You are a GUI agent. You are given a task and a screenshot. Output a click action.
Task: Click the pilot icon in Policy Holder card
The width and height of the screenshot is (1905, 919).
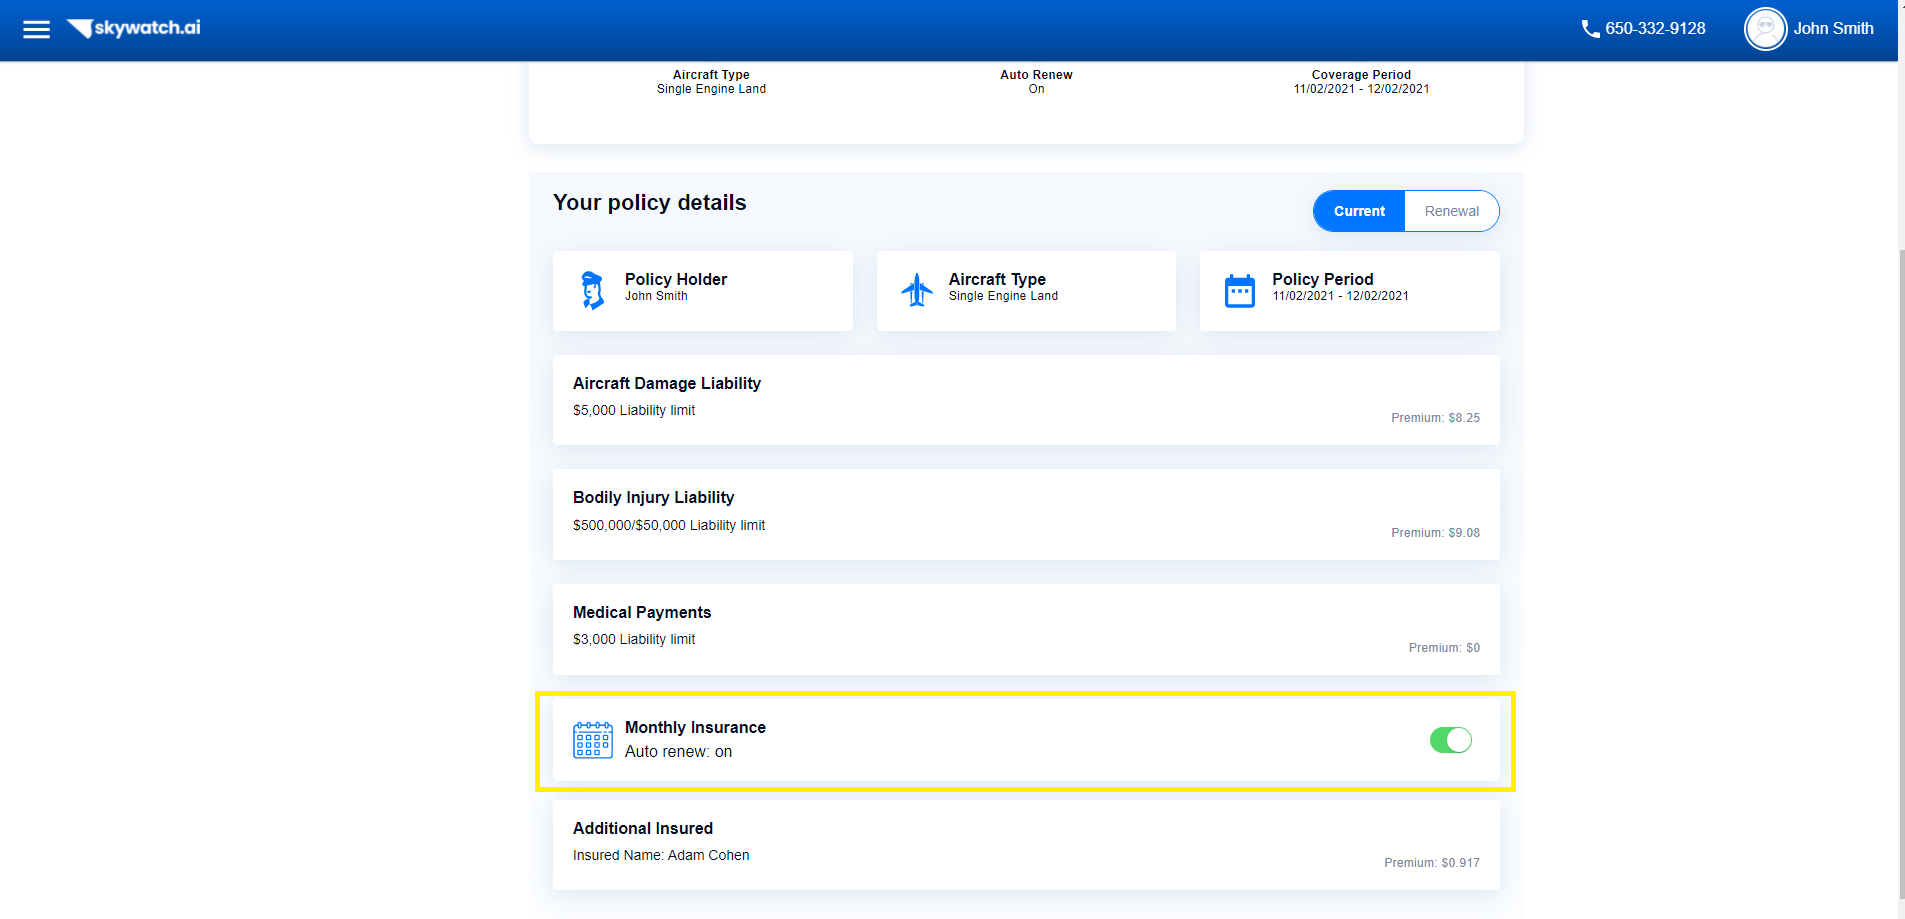coord(593,290)
